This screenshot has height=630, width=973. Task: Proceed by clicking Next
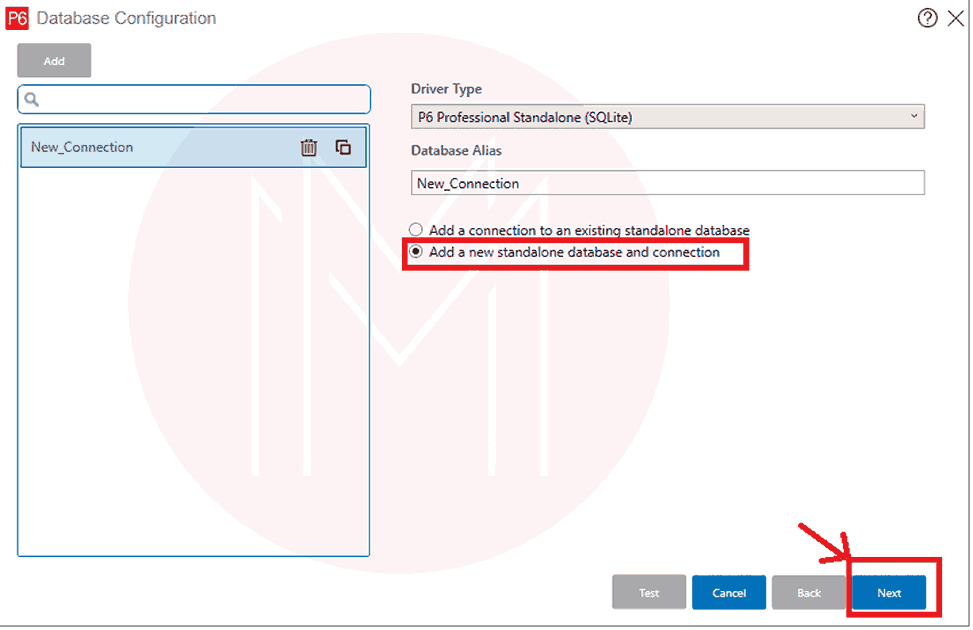point(889,593)
